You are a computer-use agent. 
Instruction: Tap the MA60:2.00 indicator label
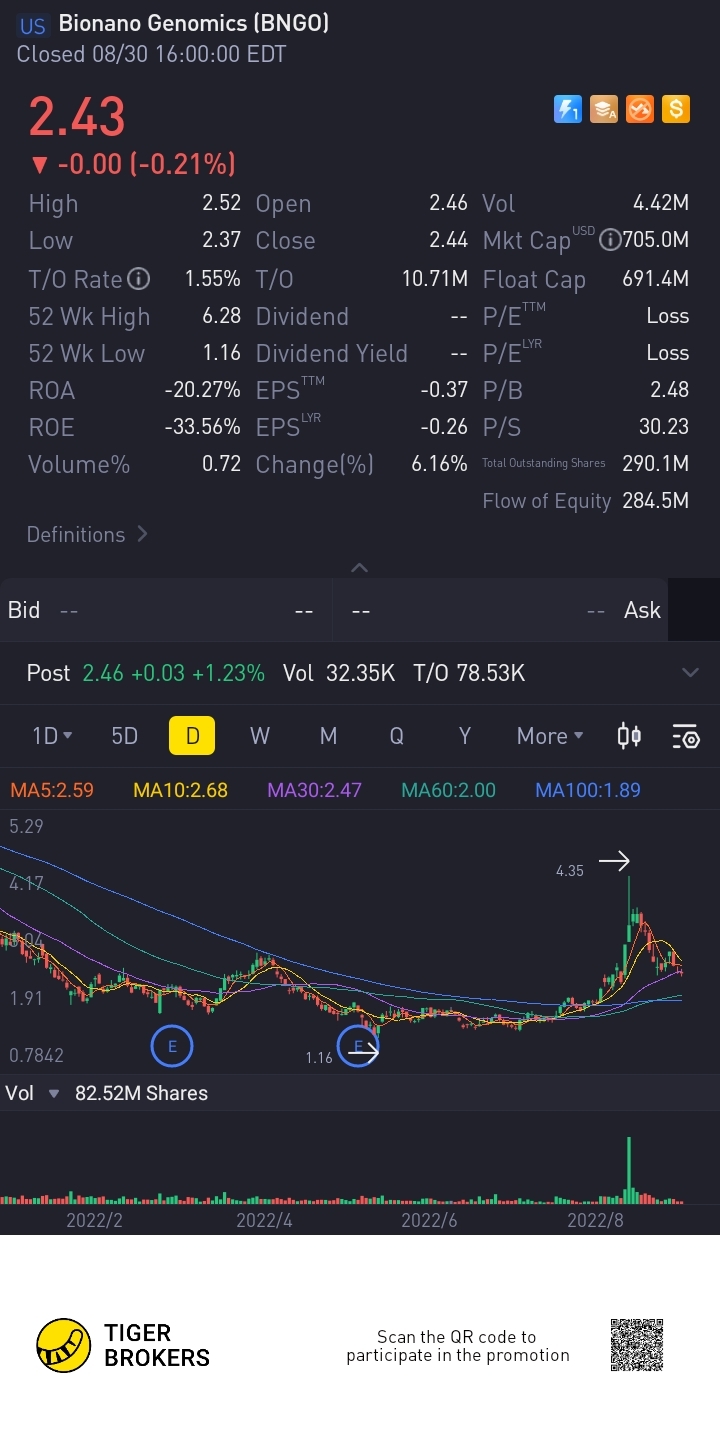point(448,790)
